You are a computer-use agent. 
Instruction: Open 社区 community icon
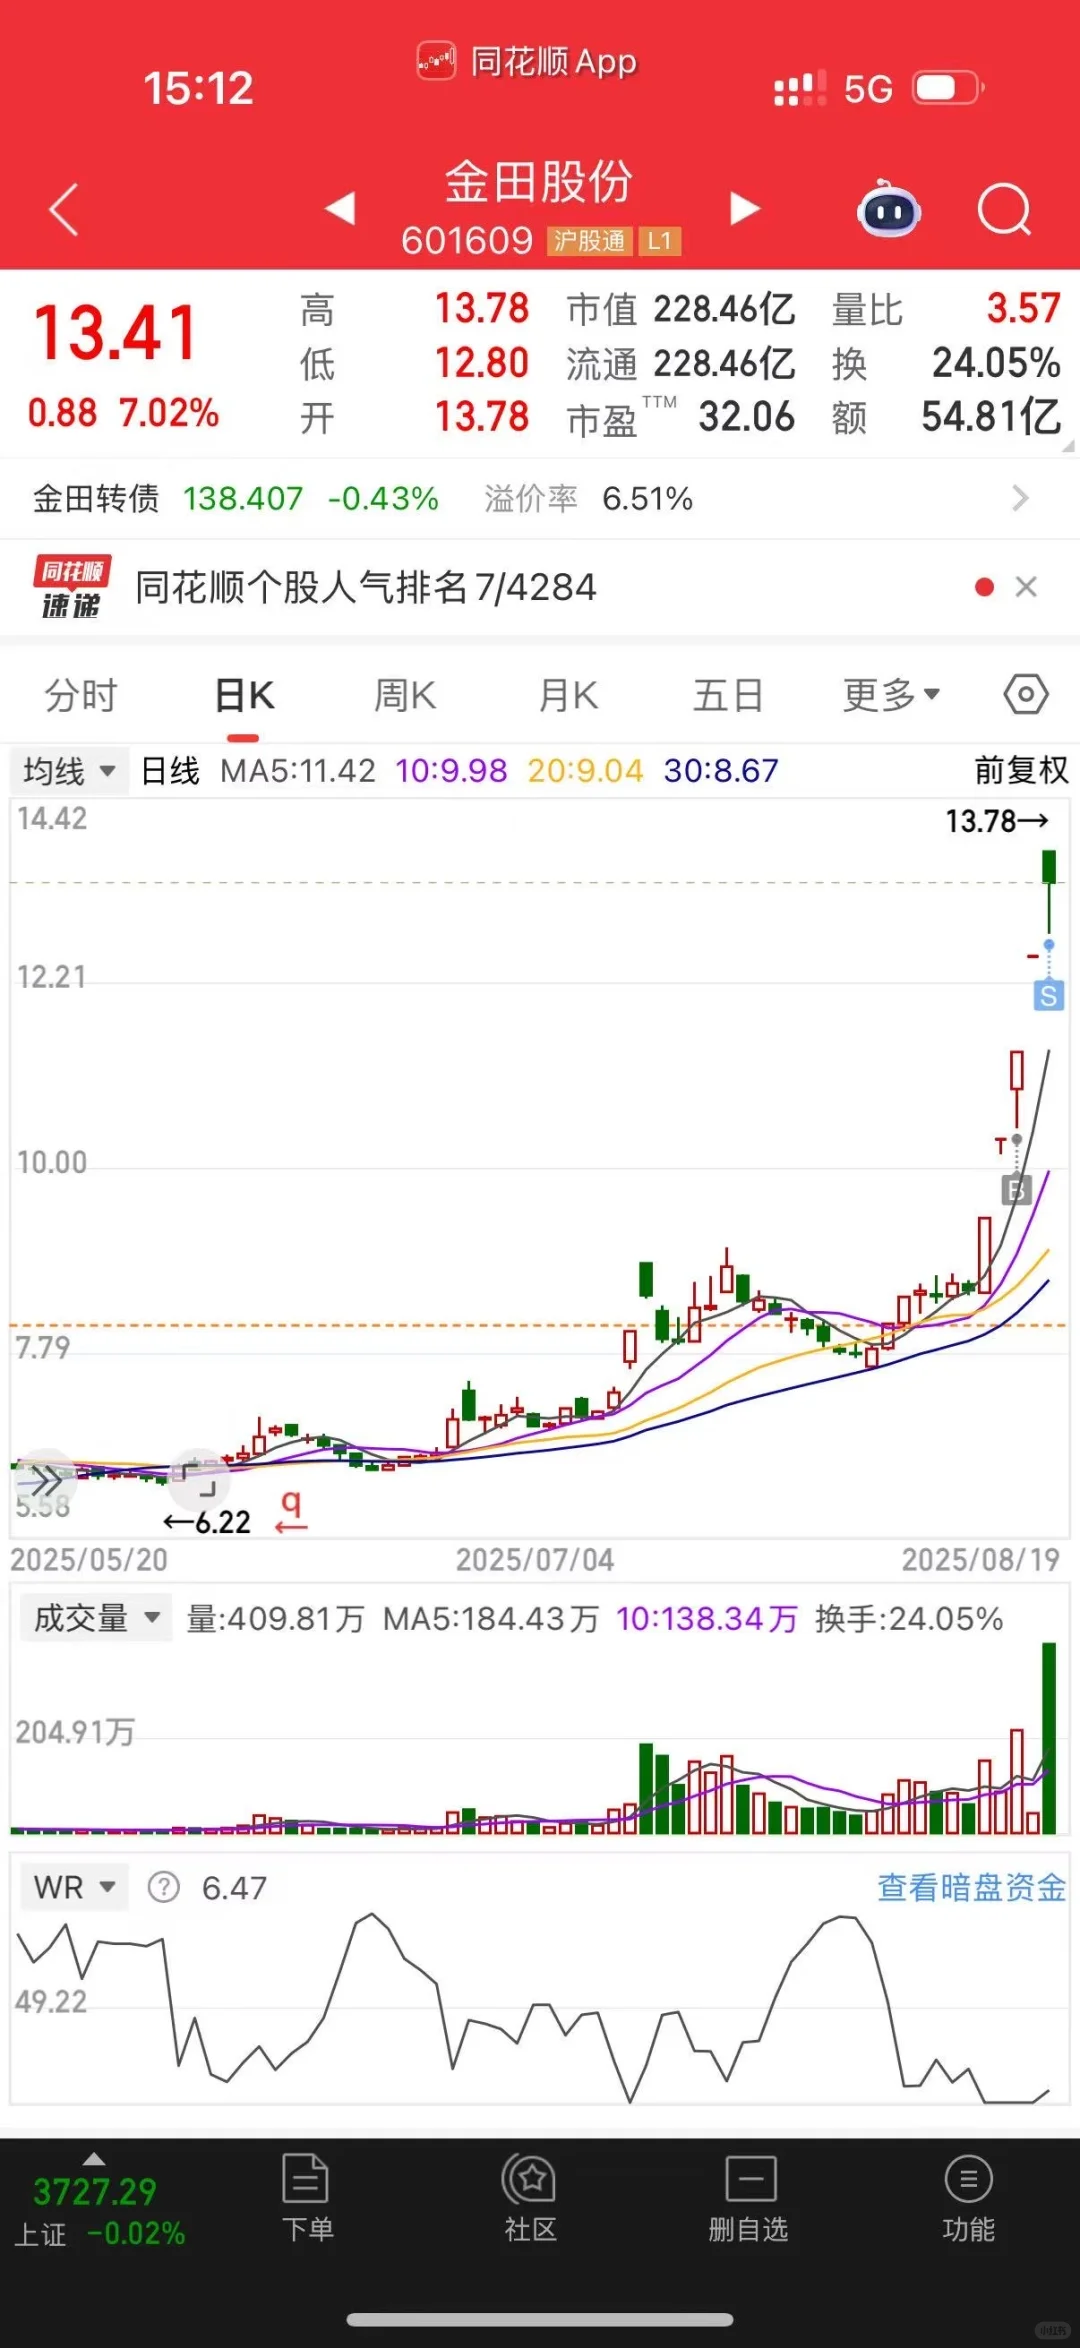coord(530,2197)
